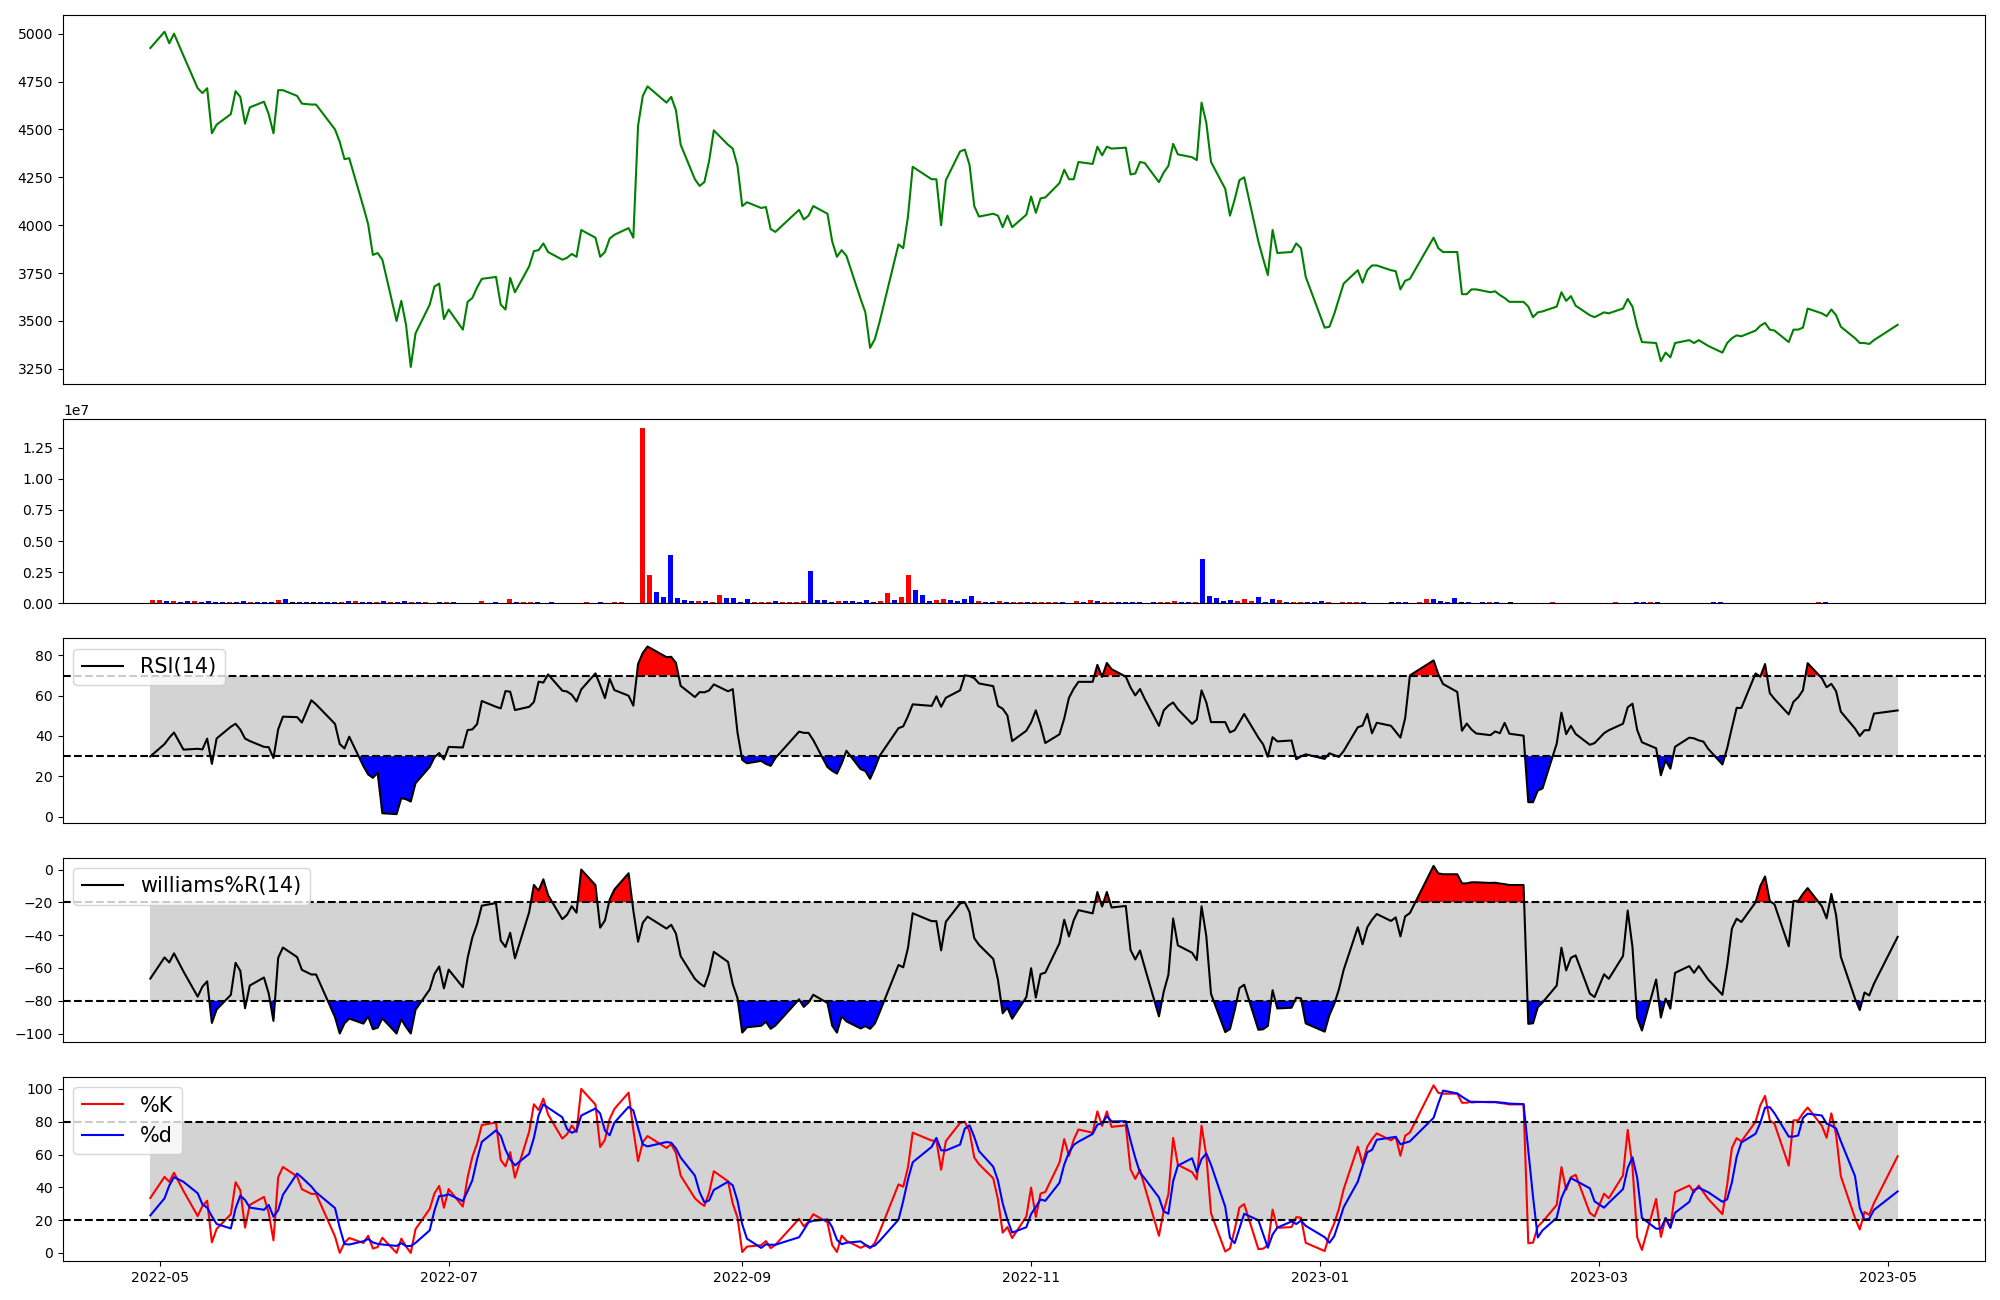
Task: Click the 100 stochastic axis label
Action: [x=42, y=1089]
